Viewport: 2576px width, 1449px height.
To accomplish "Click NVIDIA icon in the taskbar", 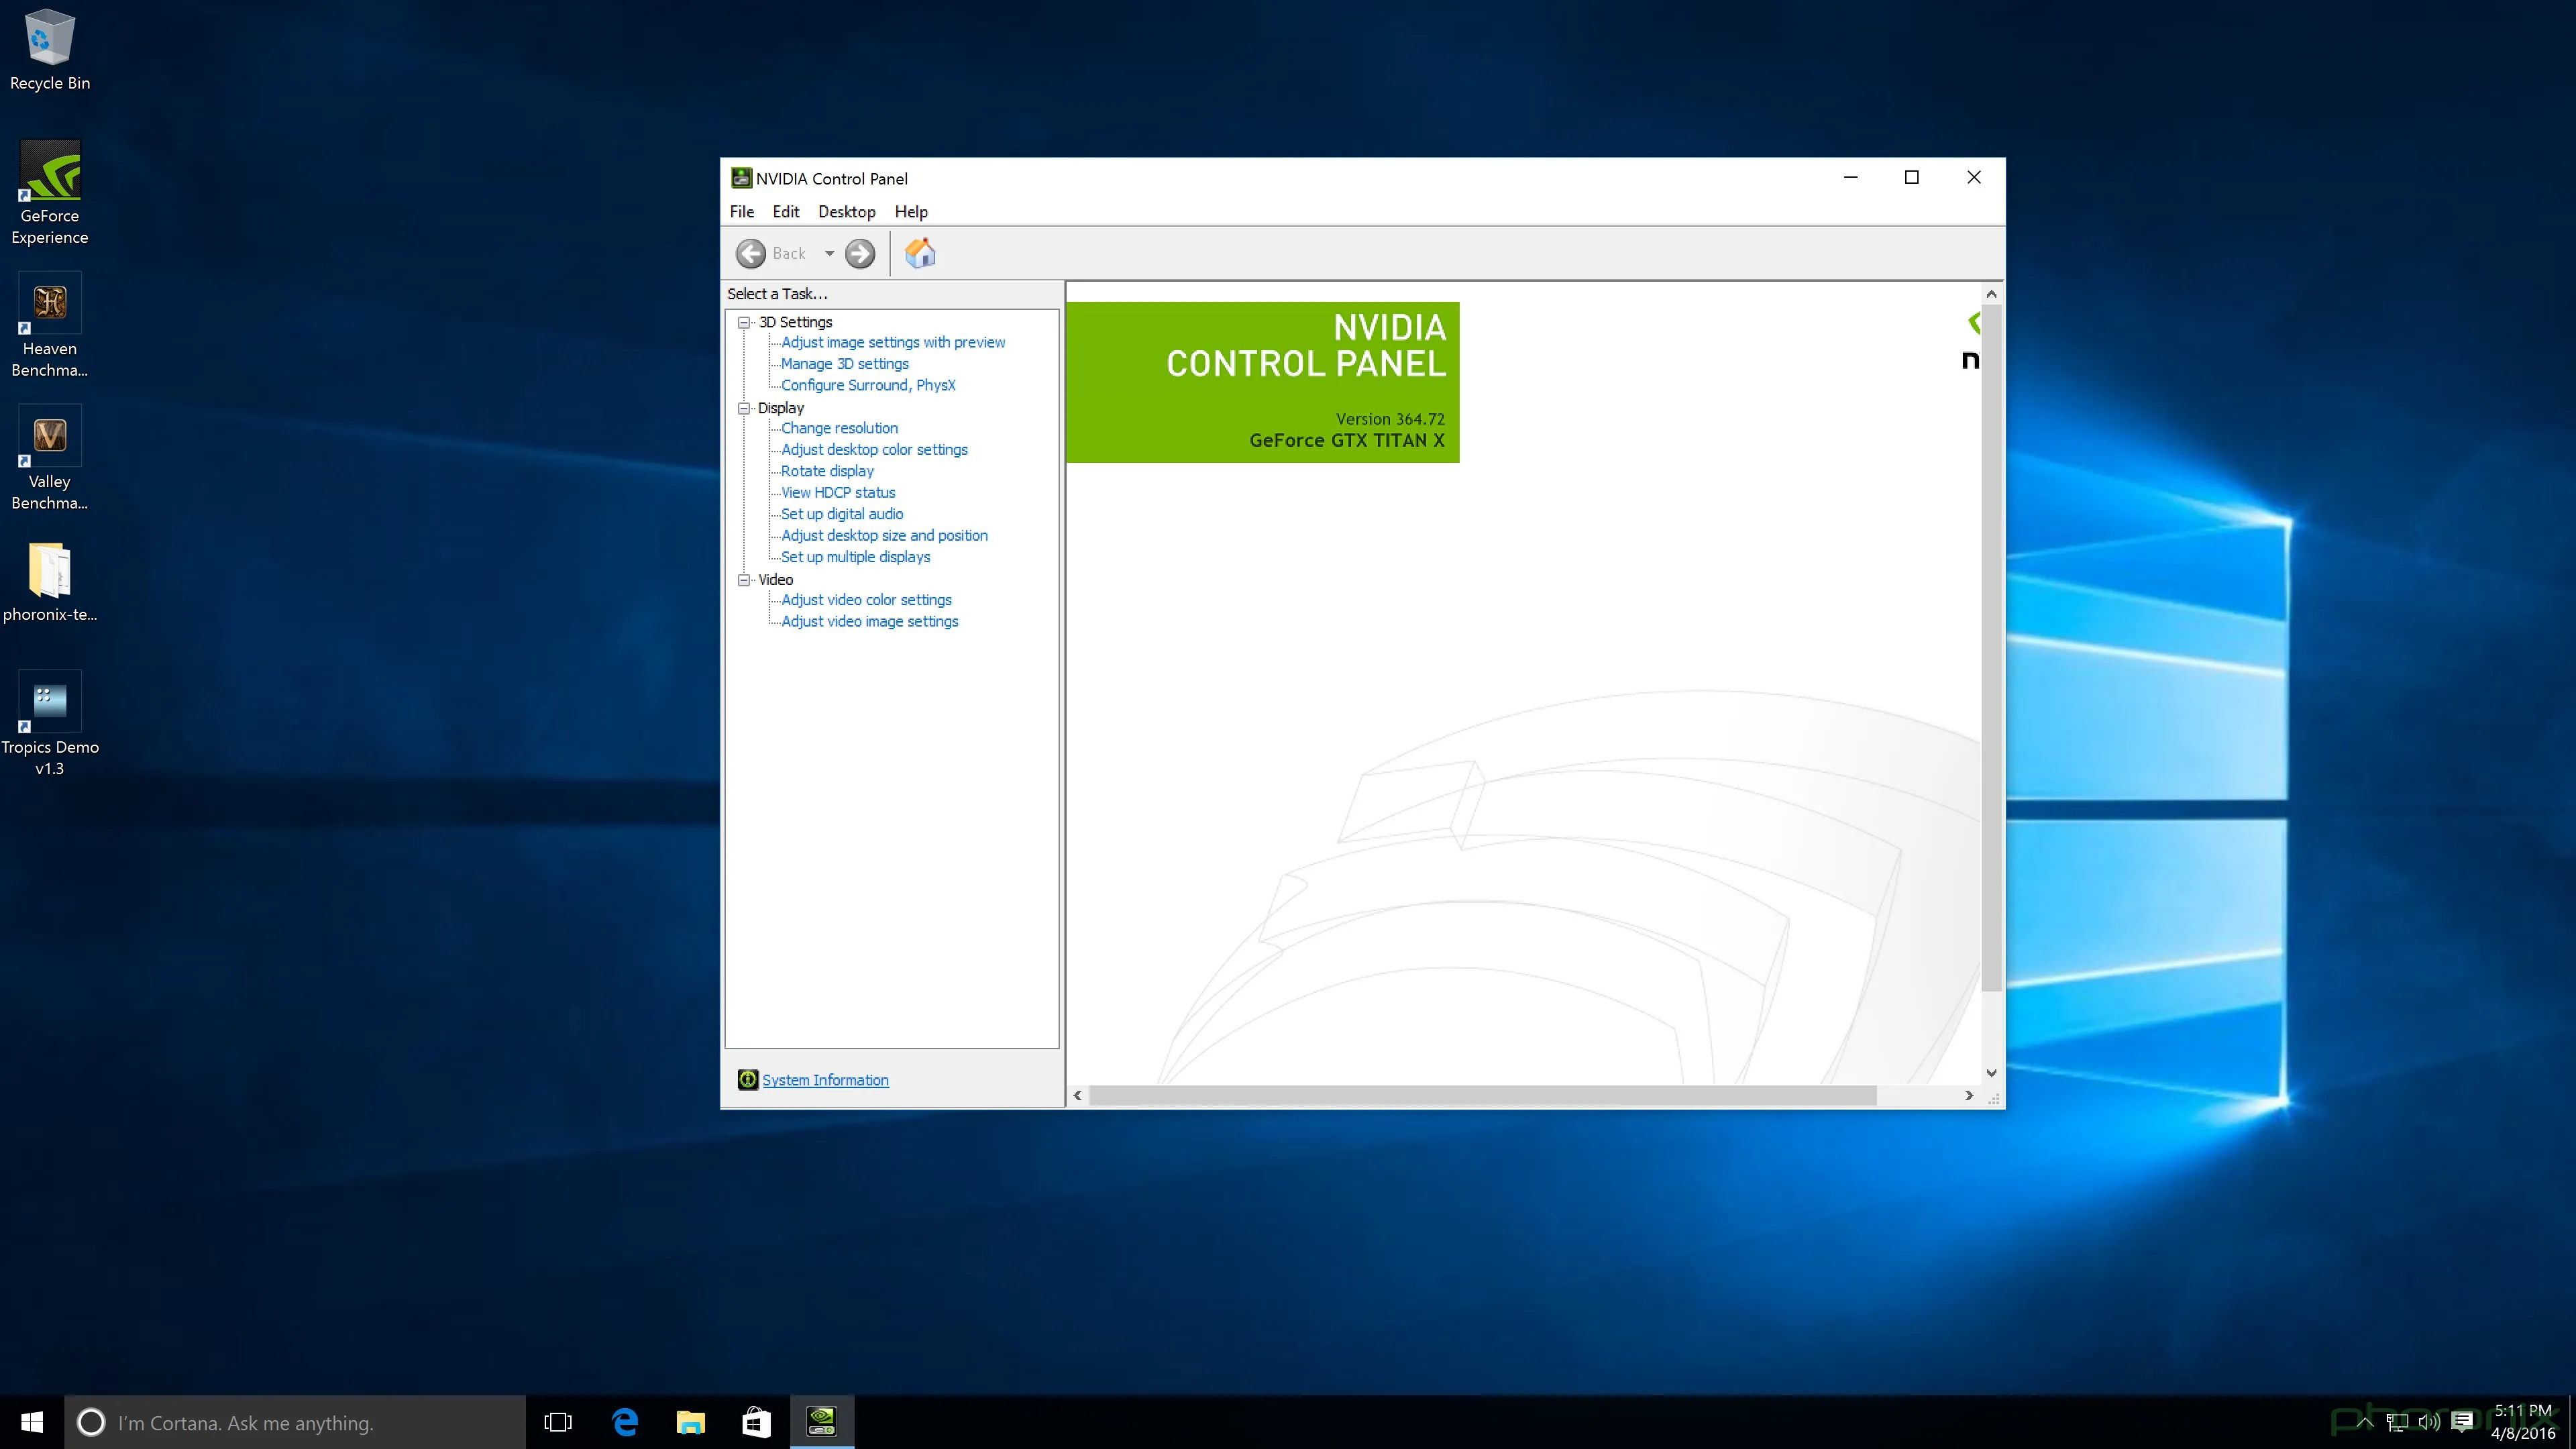I will coord(822,1421).
